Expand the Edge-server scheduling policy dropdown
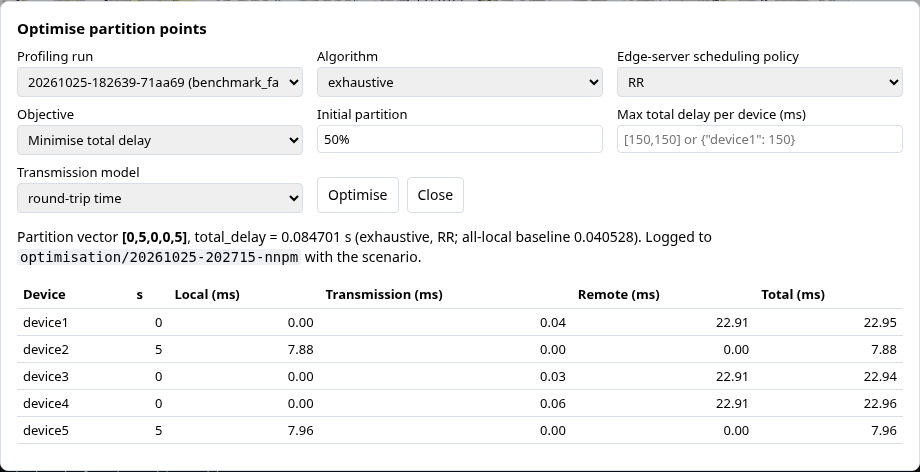This screenshot has height=472, width=920. coord(759,82)
